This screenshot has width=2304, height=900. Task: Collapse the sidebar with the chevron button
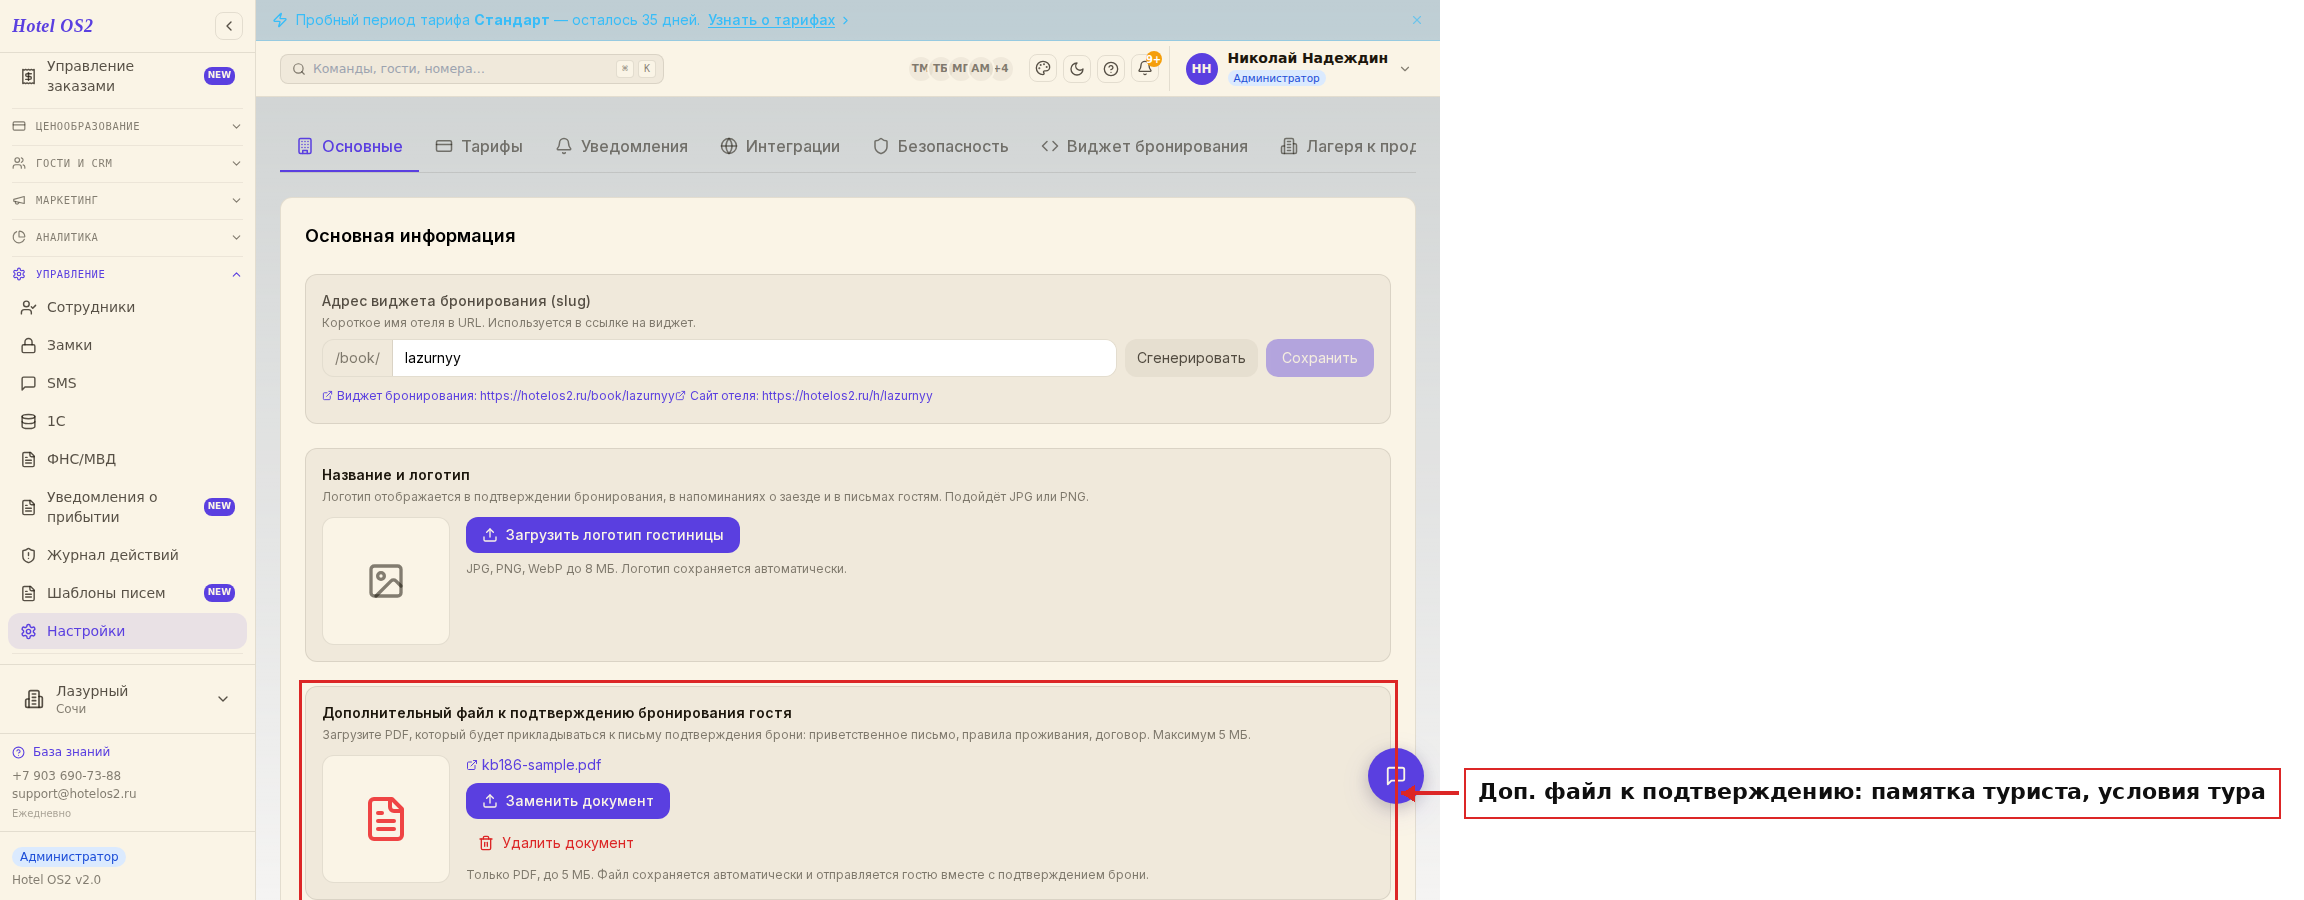[229, 26]
